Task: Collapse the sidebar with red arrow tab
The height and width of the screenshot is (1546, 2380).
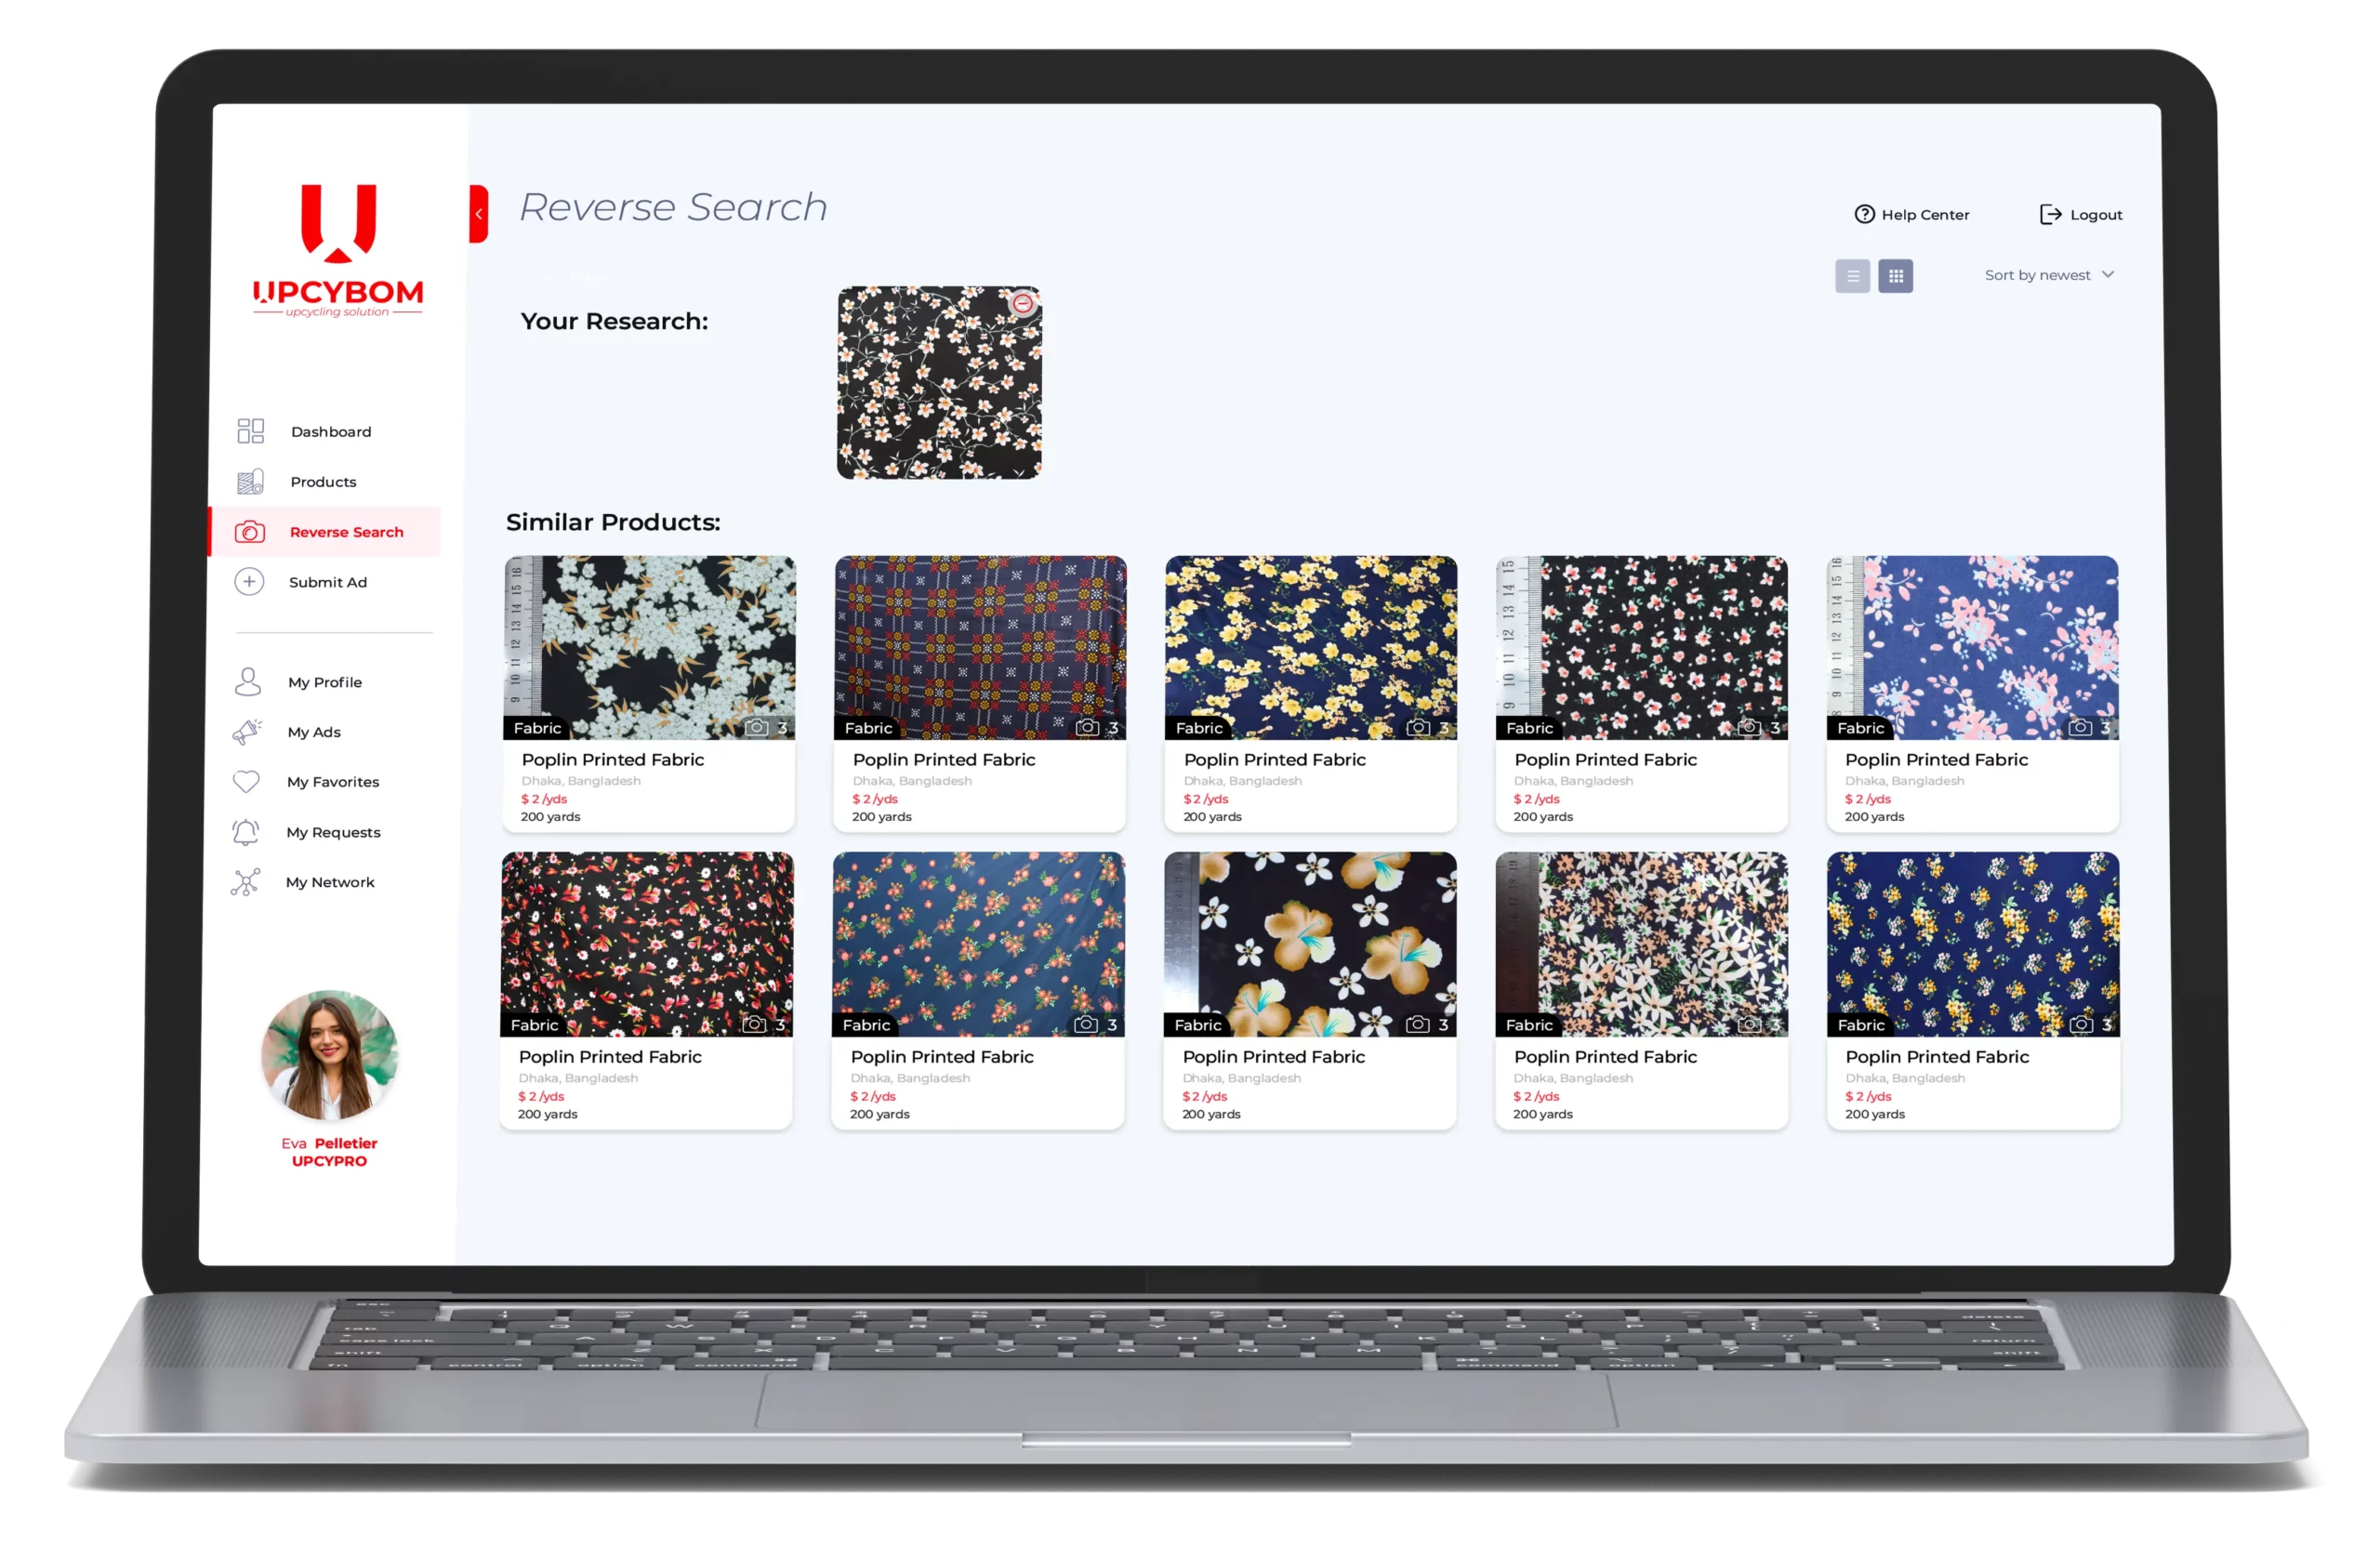Action: (x=479, y=214)
